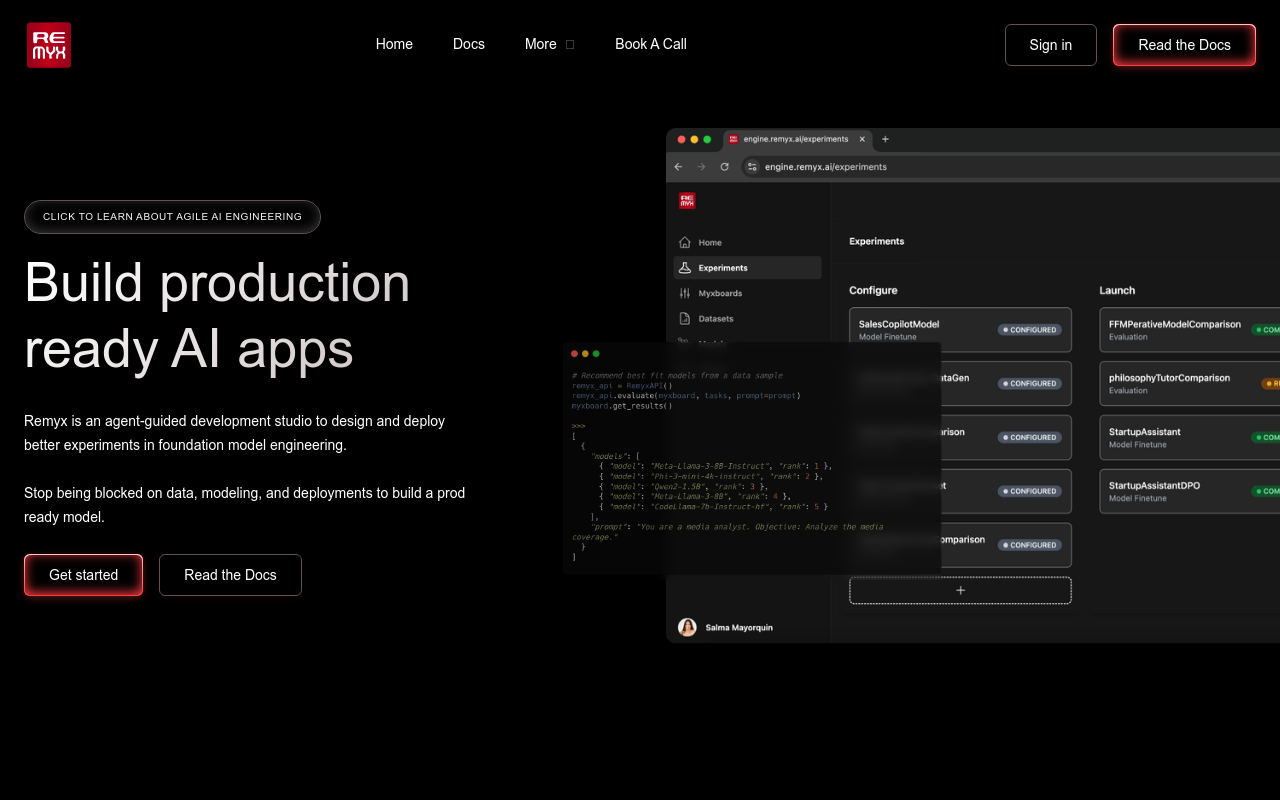
Task: Click the address bar showing engine.remyx.ai/experiments
Action: coord(1010,167)
